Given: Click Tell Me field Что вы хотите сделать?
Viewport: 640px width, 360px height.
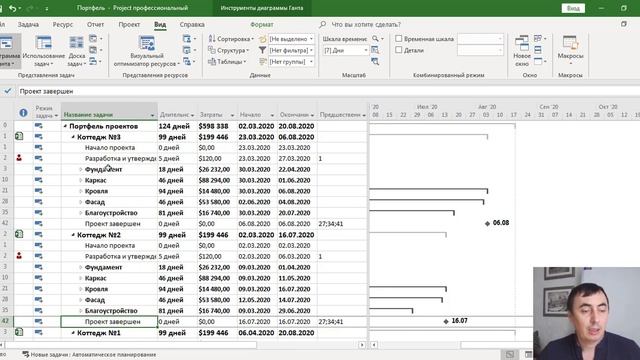Looking at the screenshot, I should click(366, 24).
